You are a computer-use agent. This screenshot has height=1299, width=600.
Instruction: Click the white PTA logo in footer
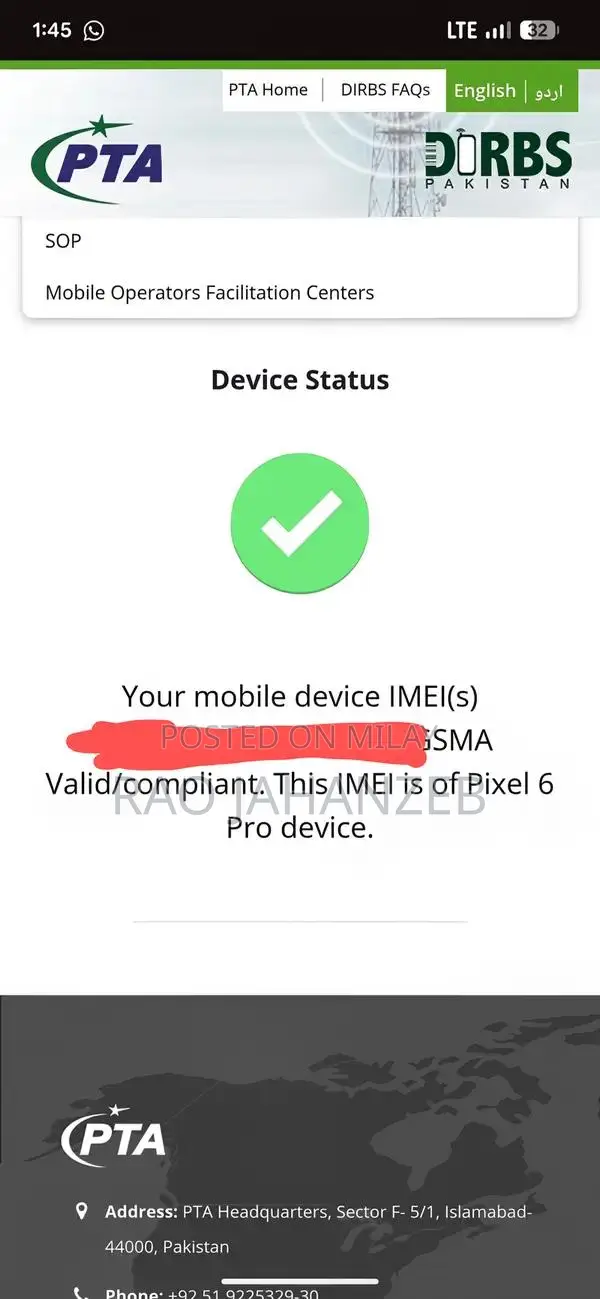113,1138
